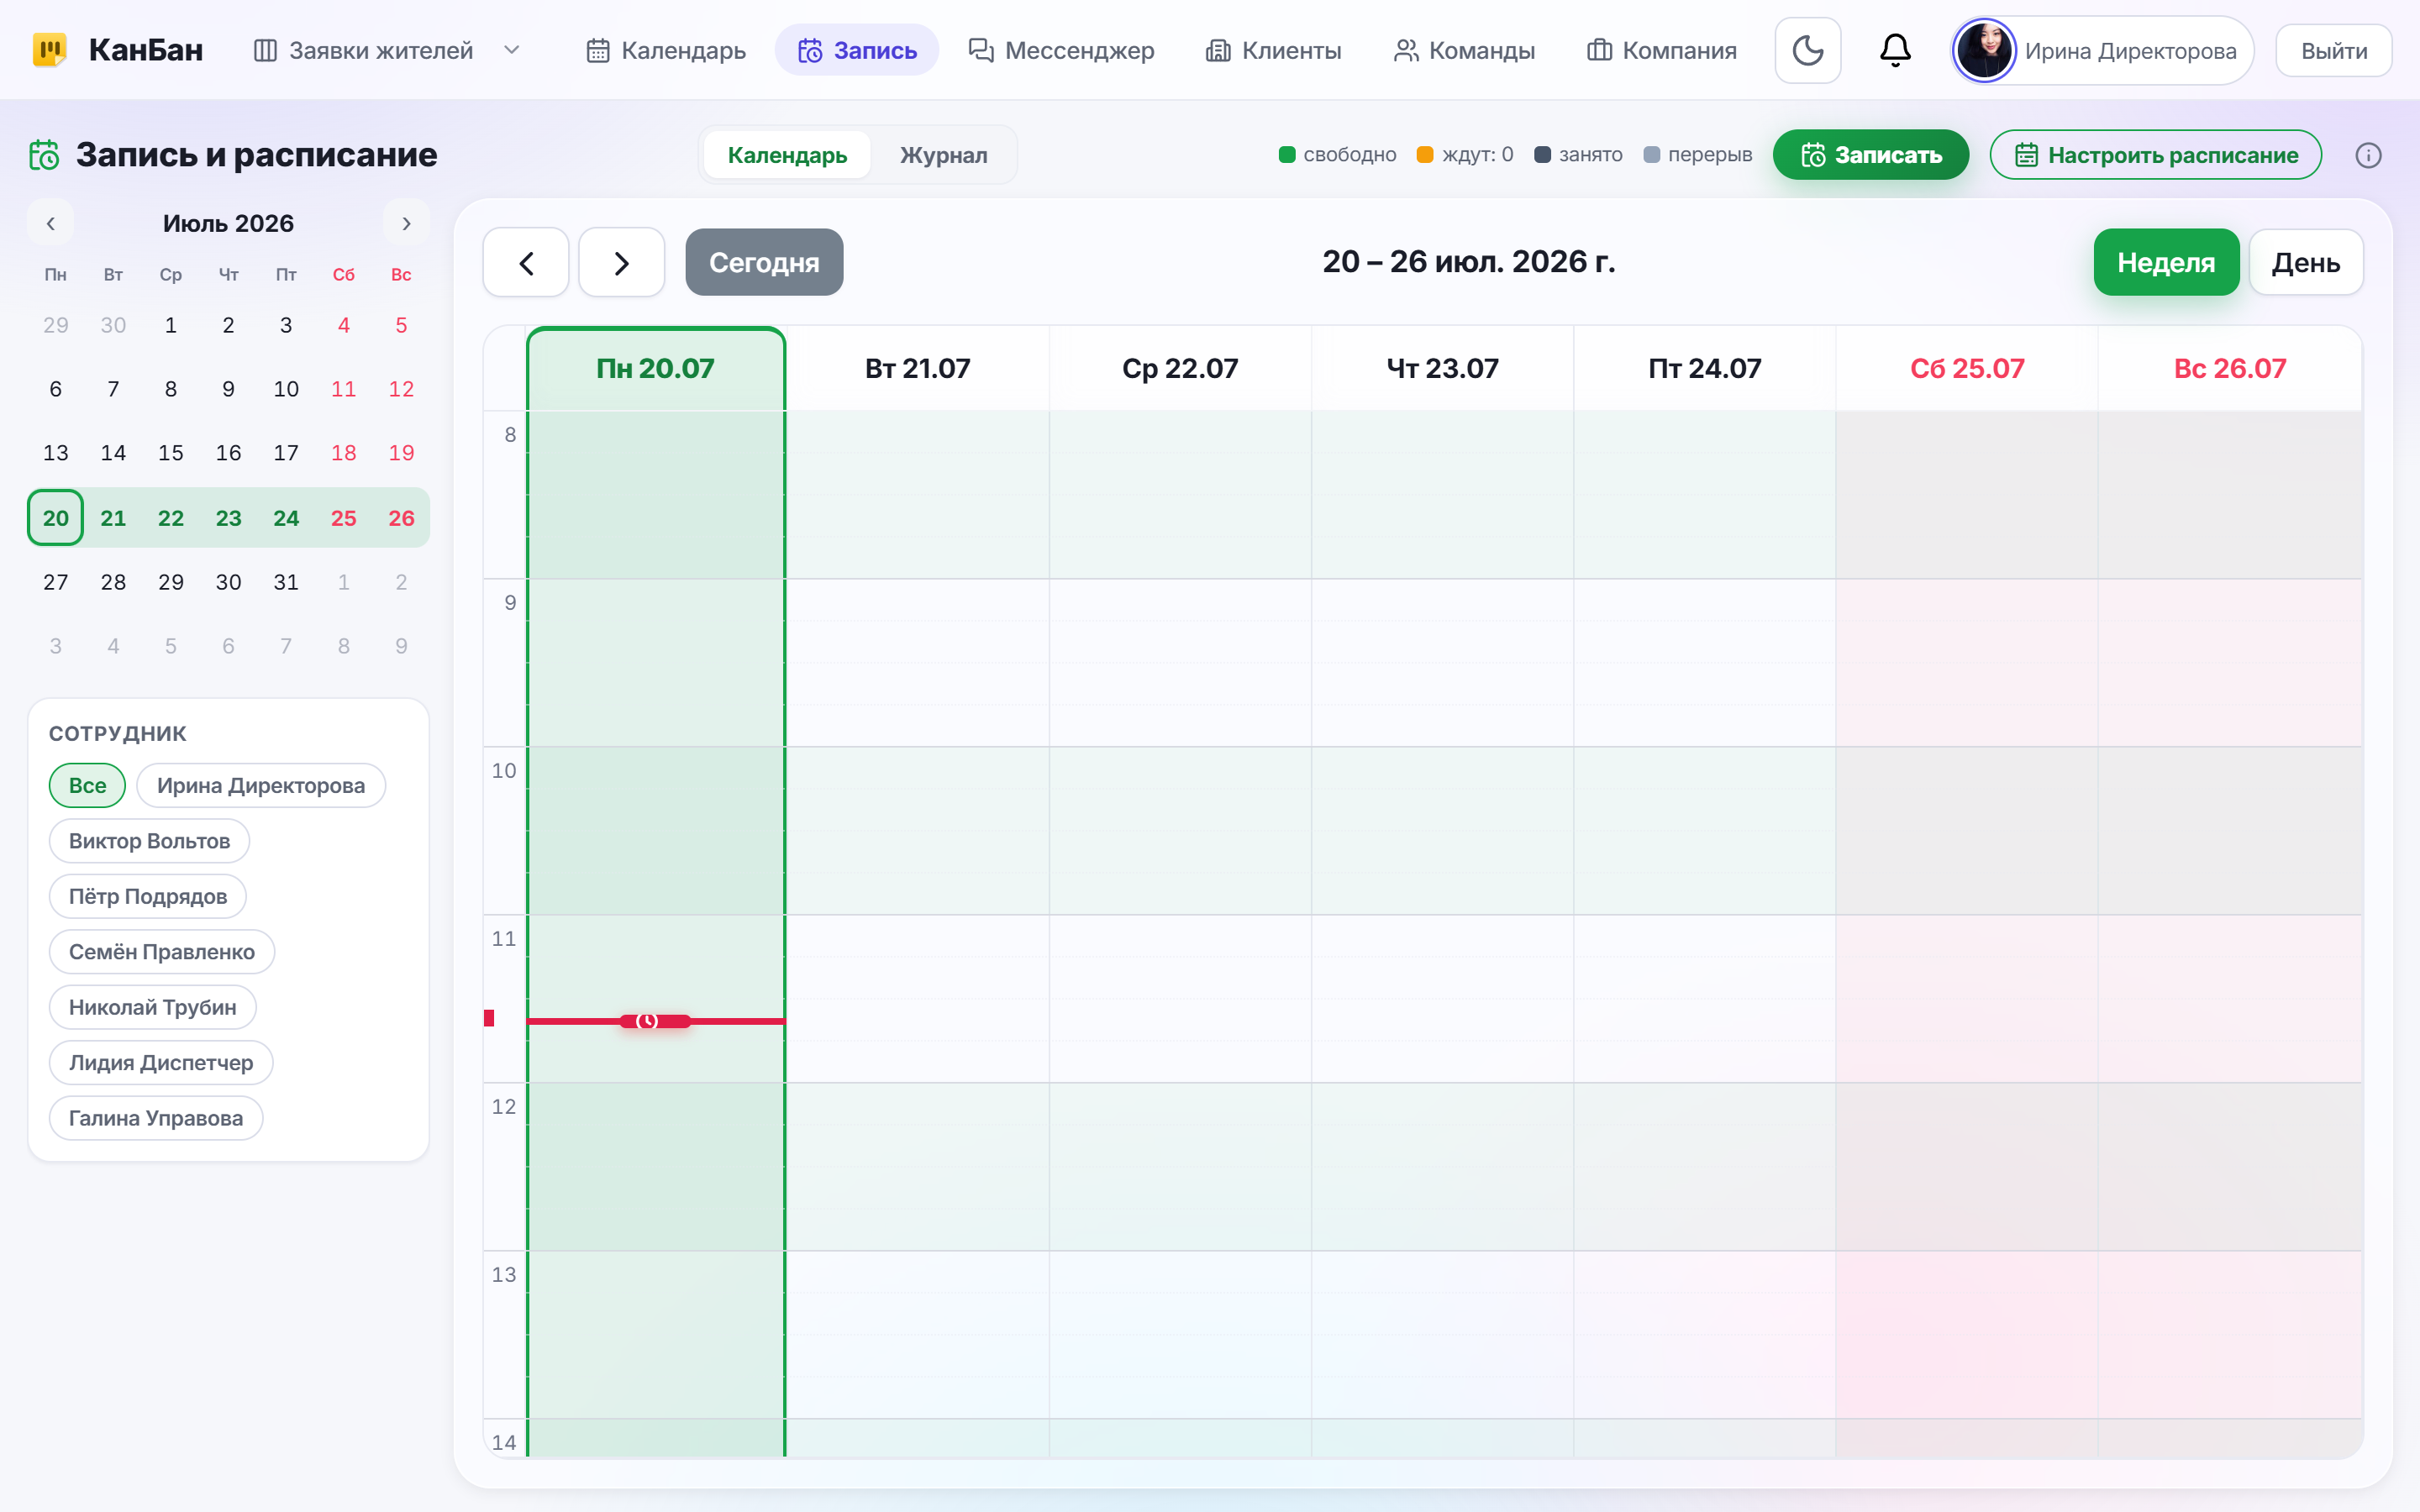
Task: Open the Мессенджер menu item
Action: click(1062, 50)
